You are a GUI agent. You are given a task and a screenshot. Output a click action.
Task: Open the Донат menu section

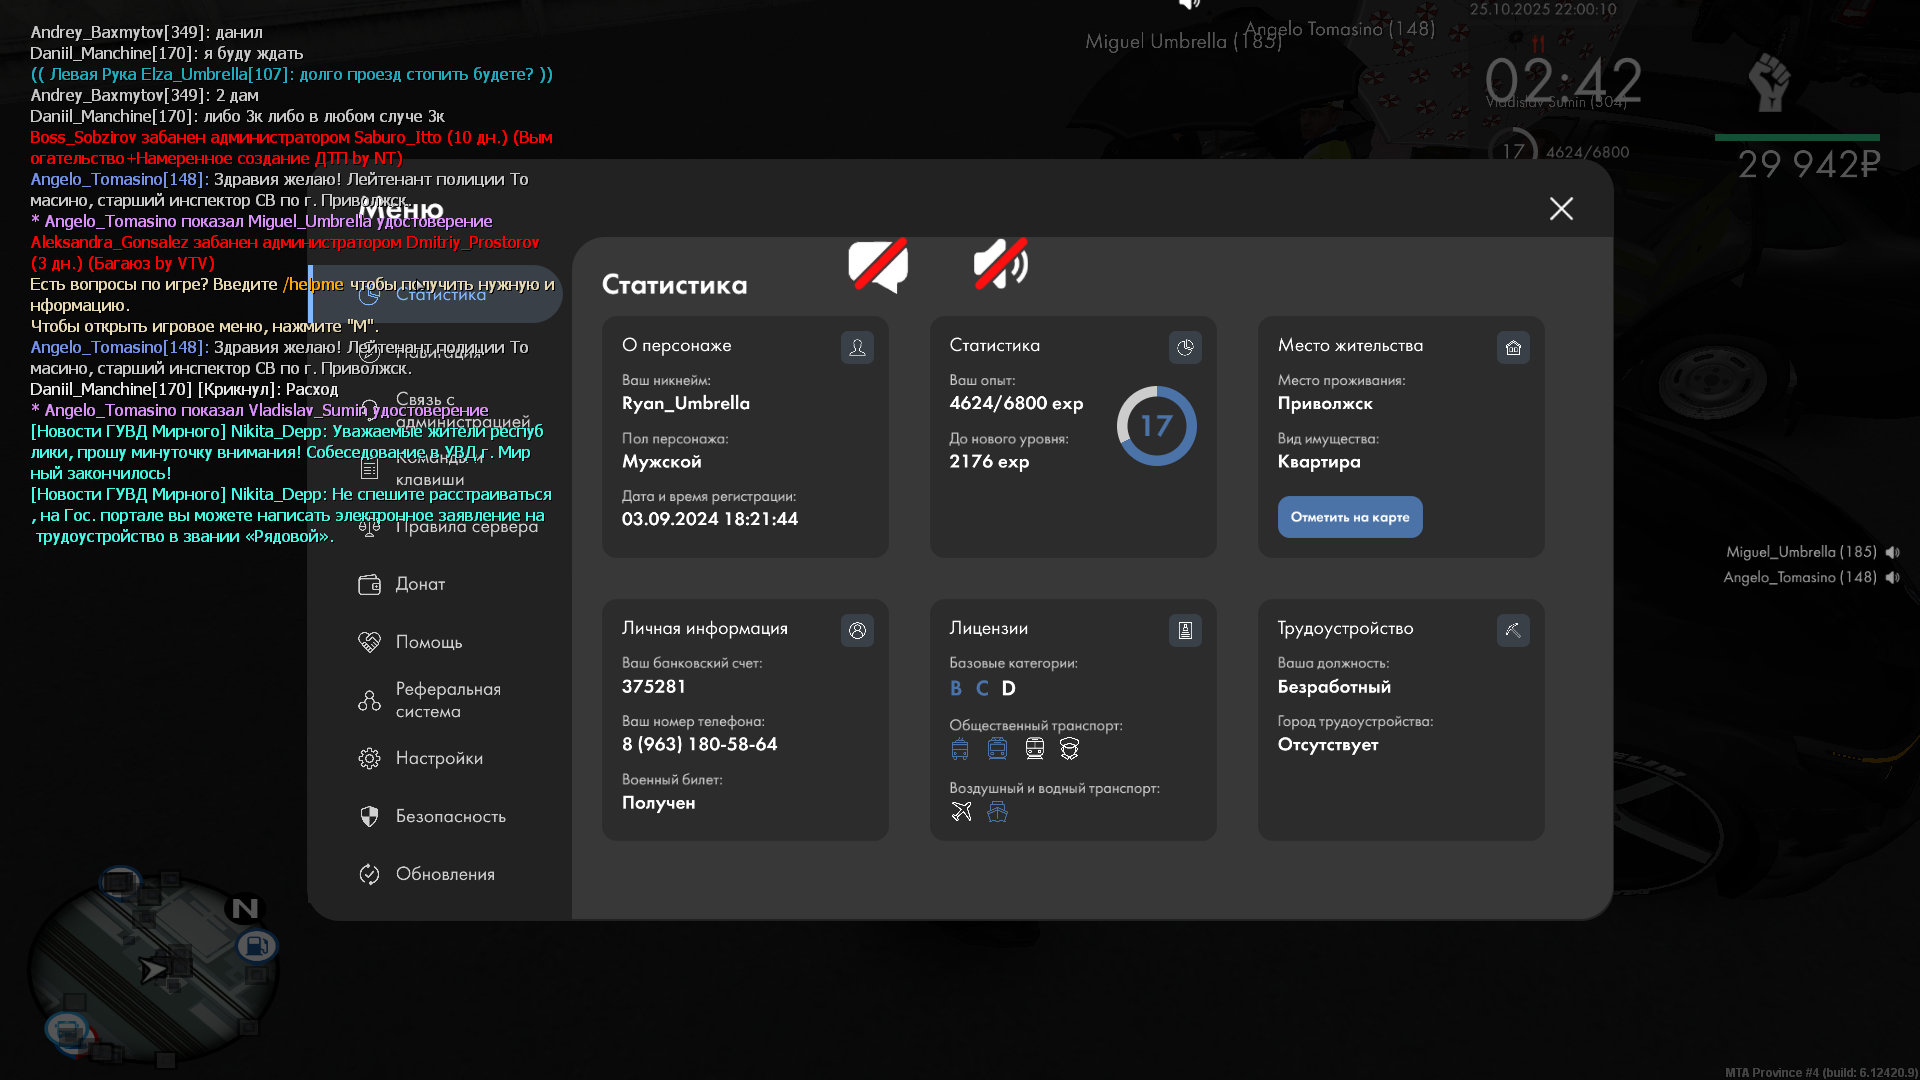(x=420, y=584)
